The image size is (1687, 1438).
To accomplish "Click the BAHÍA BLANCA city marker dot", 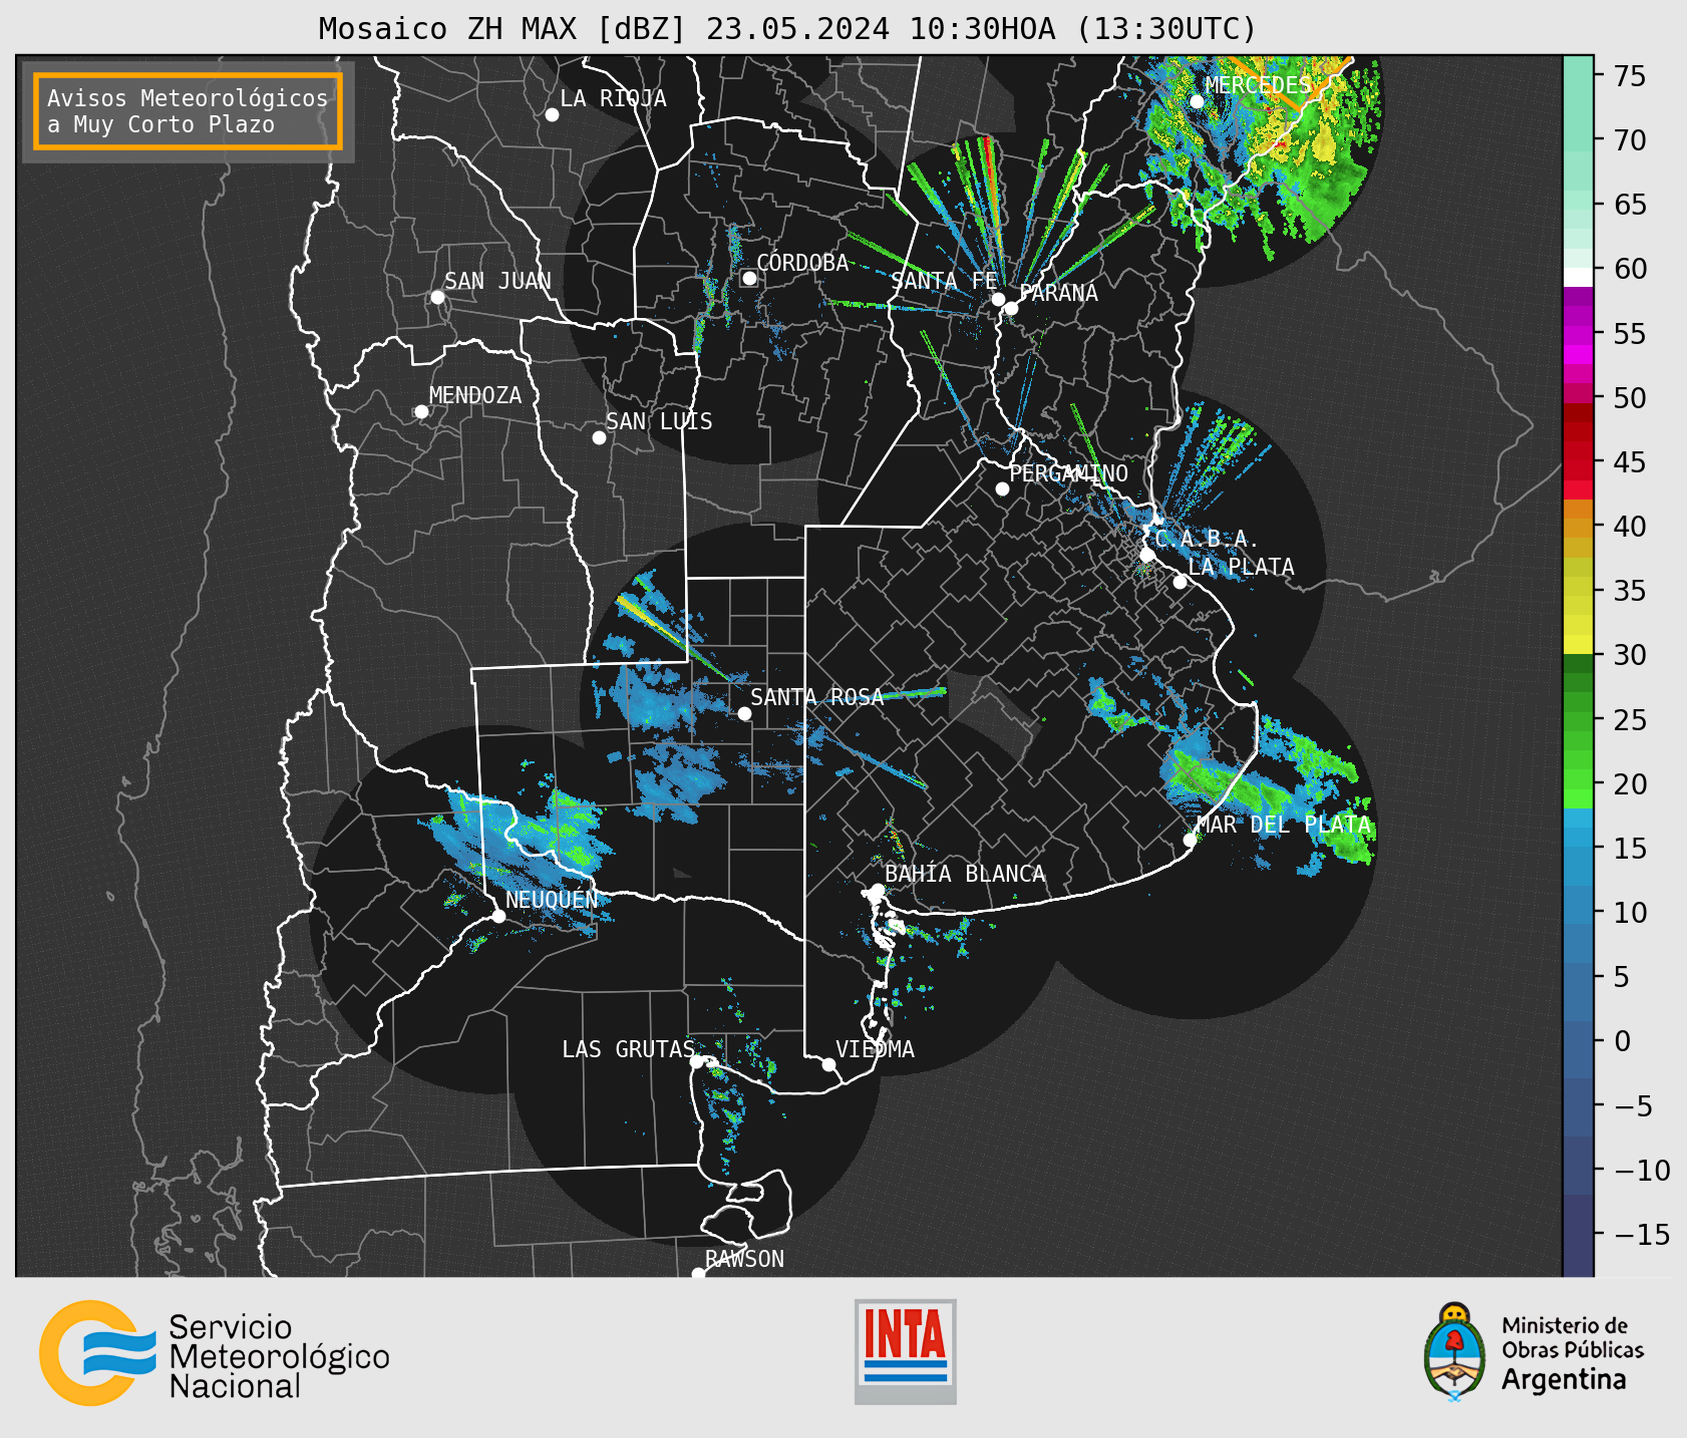I will pos(877,890).
